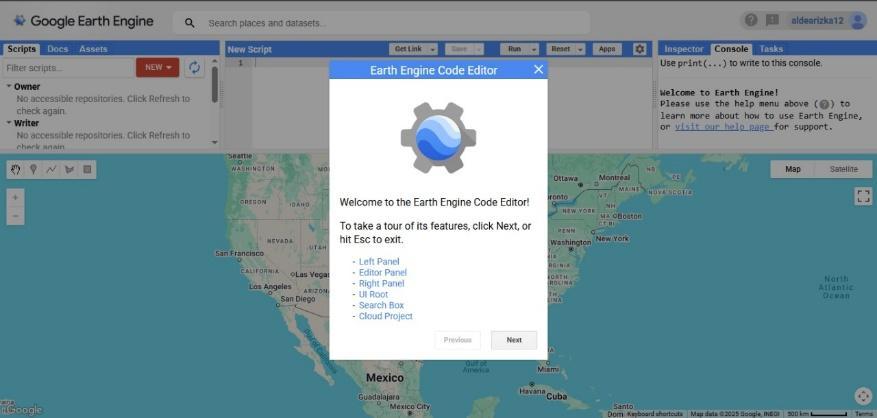Zoom in on the map
This screenshot has height=418, width=877.
pyautogui.click(x=15, y=198)
